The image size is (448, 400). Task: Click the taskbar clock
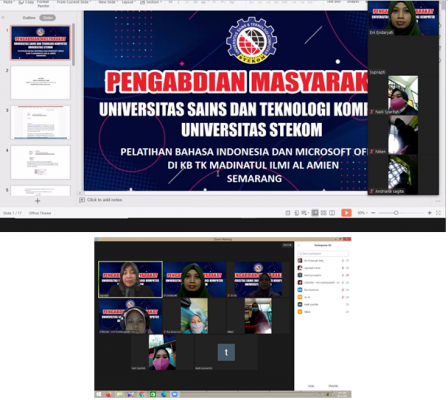[x=342, y=394]
